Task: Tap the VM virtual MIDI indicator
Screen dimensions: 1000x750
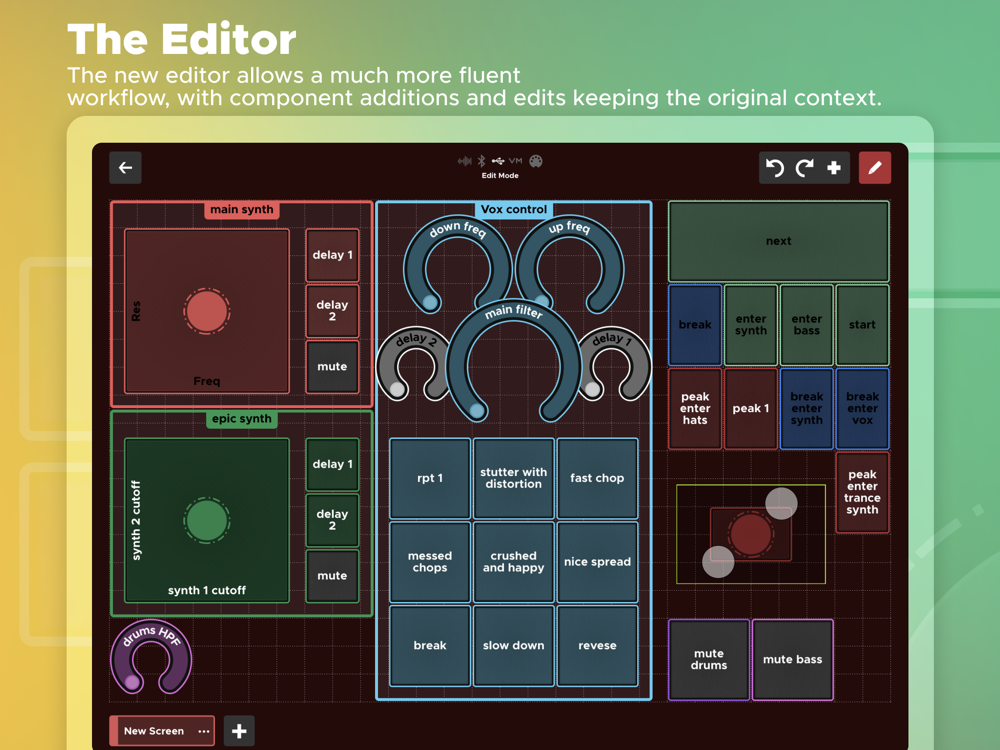Action: (515, 161)
